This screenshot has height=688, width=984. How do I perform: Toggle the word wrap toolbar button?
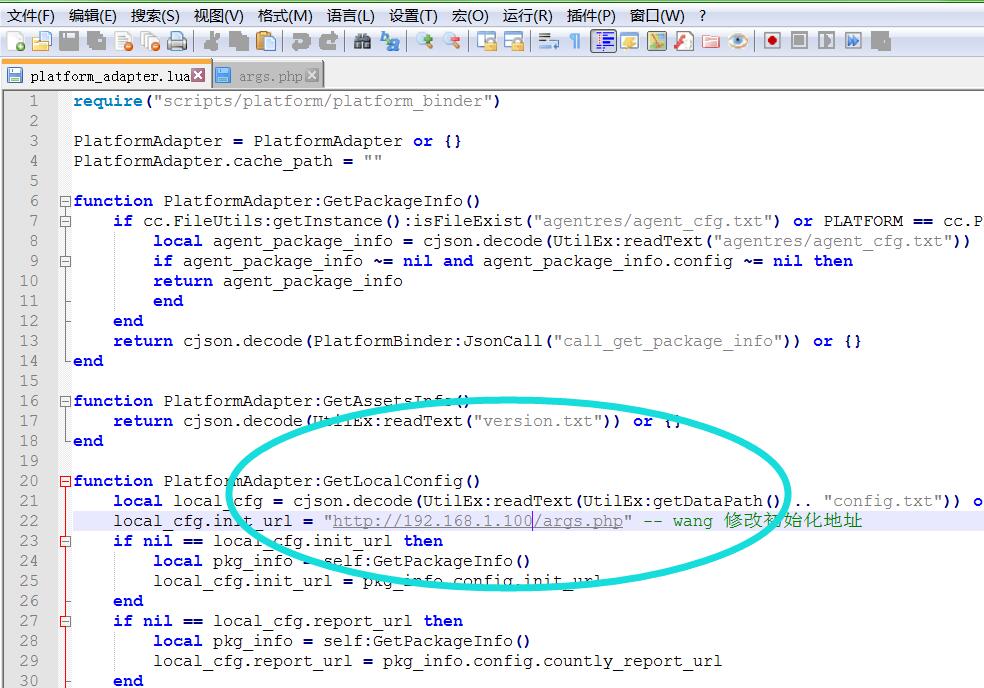[x=548, y=41]
